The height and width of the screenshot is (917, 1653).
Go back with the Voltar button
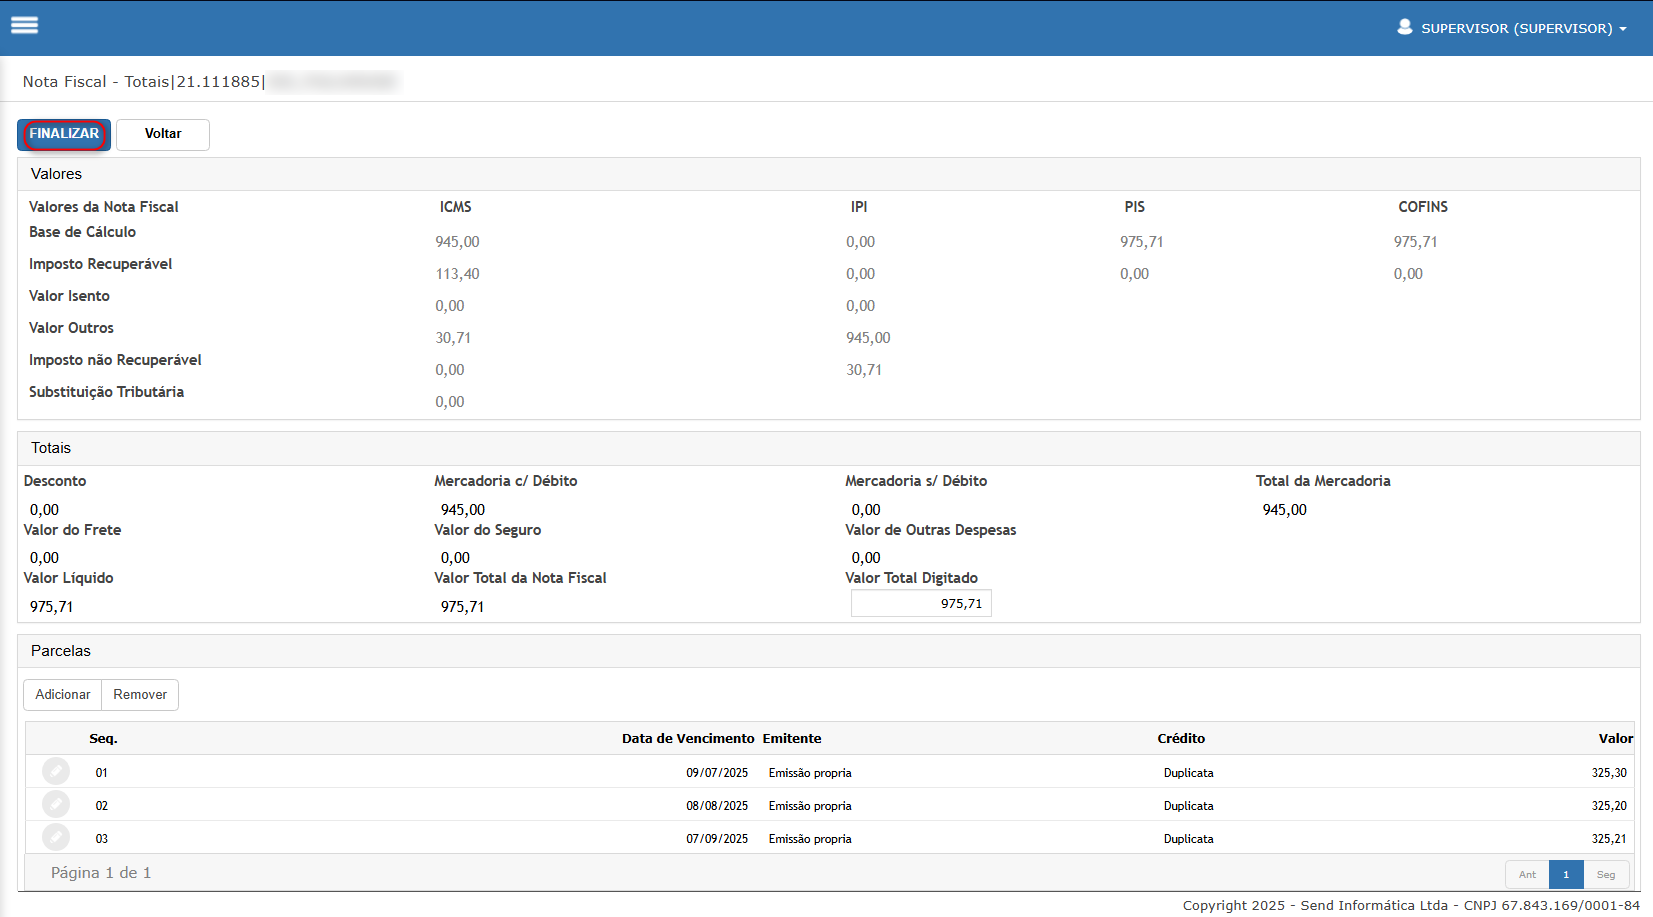163,134
